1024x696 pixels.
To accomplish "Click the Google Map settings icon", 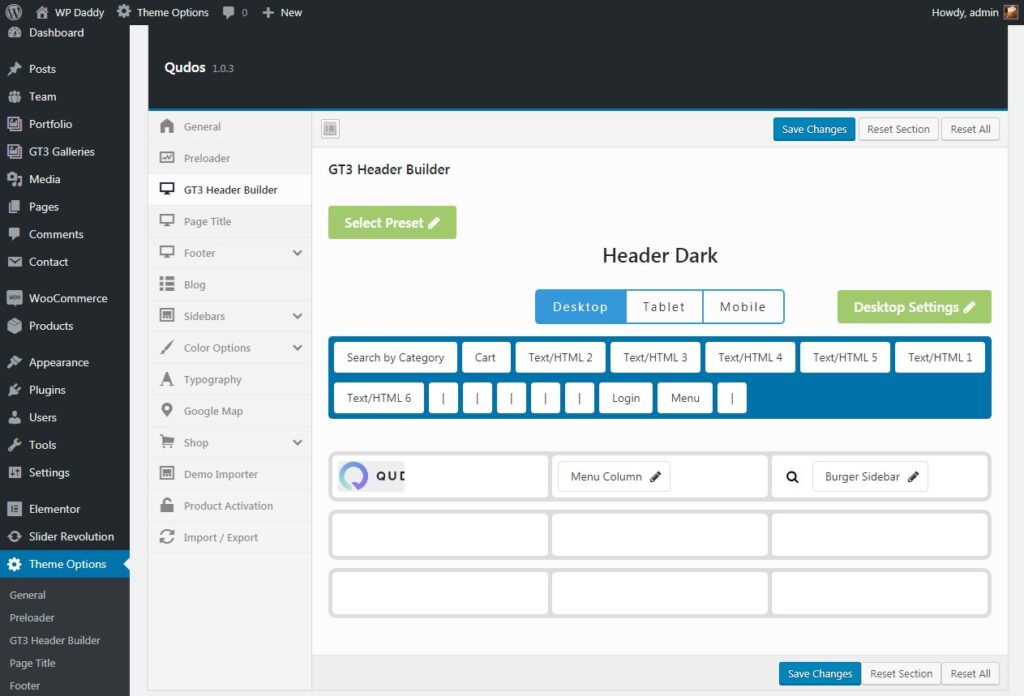I will pos(166,410).
